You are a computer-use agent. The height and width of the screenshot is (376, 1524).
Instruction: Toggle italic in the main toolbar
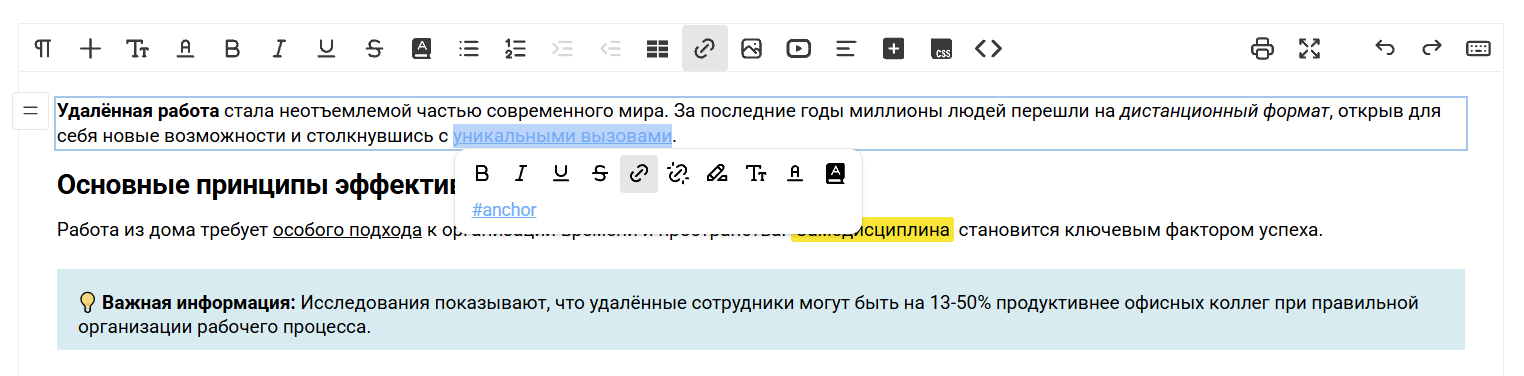[x=280, y=48]
